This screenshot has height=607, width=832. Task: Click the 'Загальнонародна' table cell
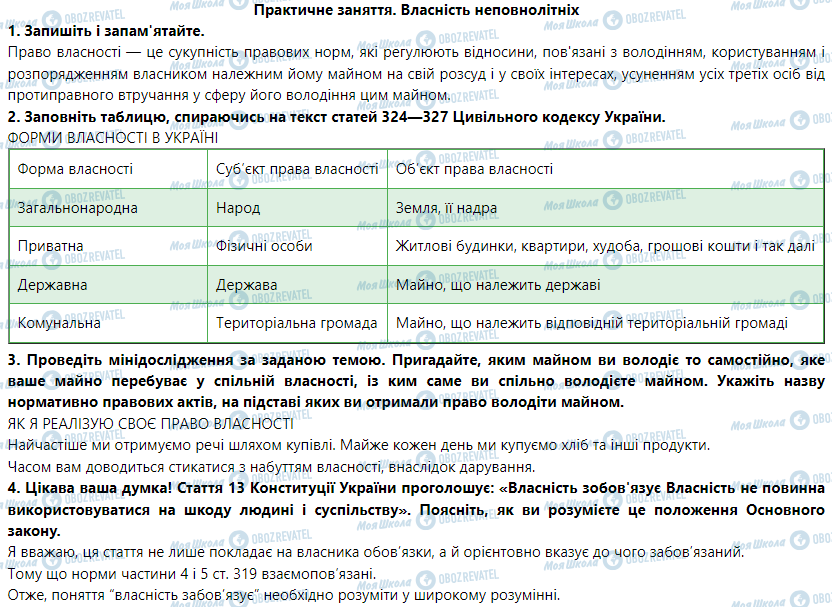[77, 208]
